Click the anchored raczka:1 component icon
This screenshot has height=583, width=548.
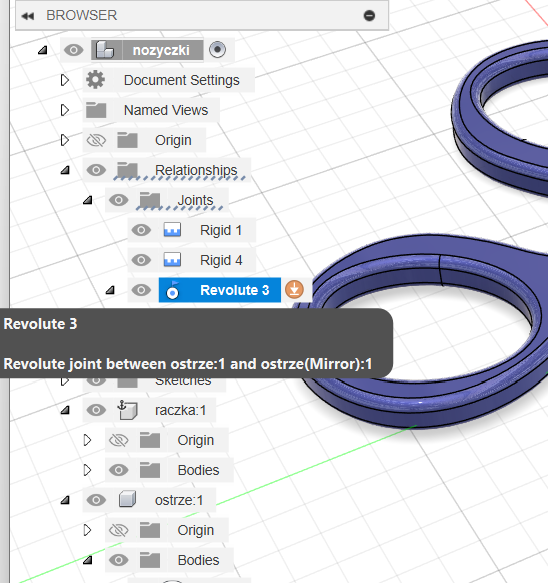[128, 410]
